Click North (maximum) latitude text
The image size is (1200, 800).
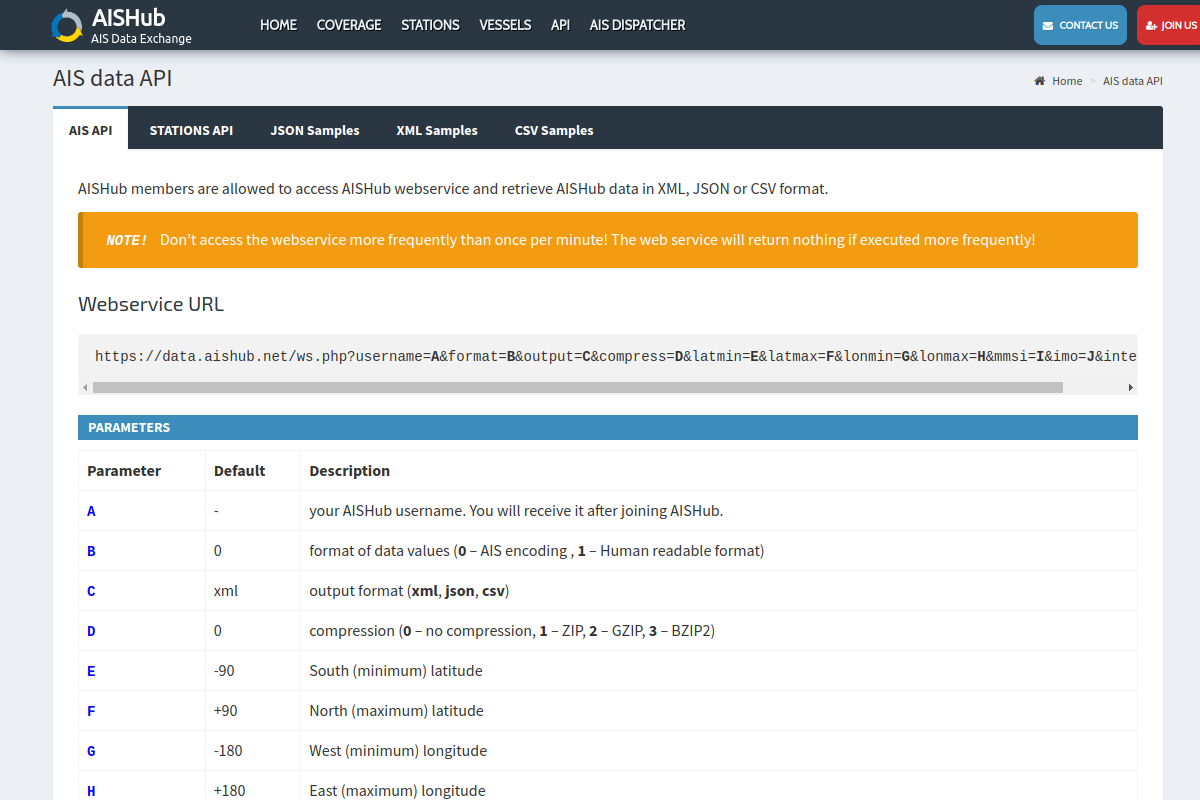click(x=396, y=711)
